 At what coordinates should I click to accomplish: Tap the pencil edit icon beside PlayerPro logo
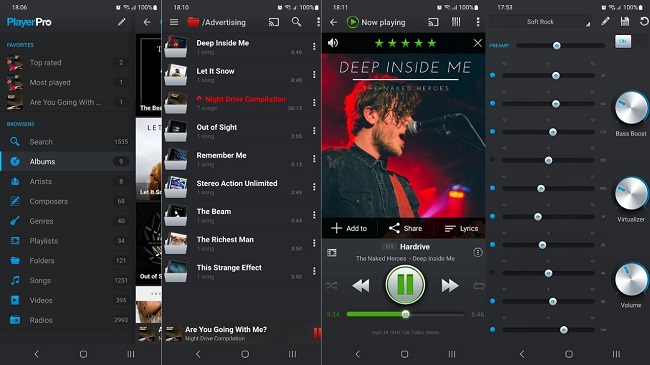point(121,22)
